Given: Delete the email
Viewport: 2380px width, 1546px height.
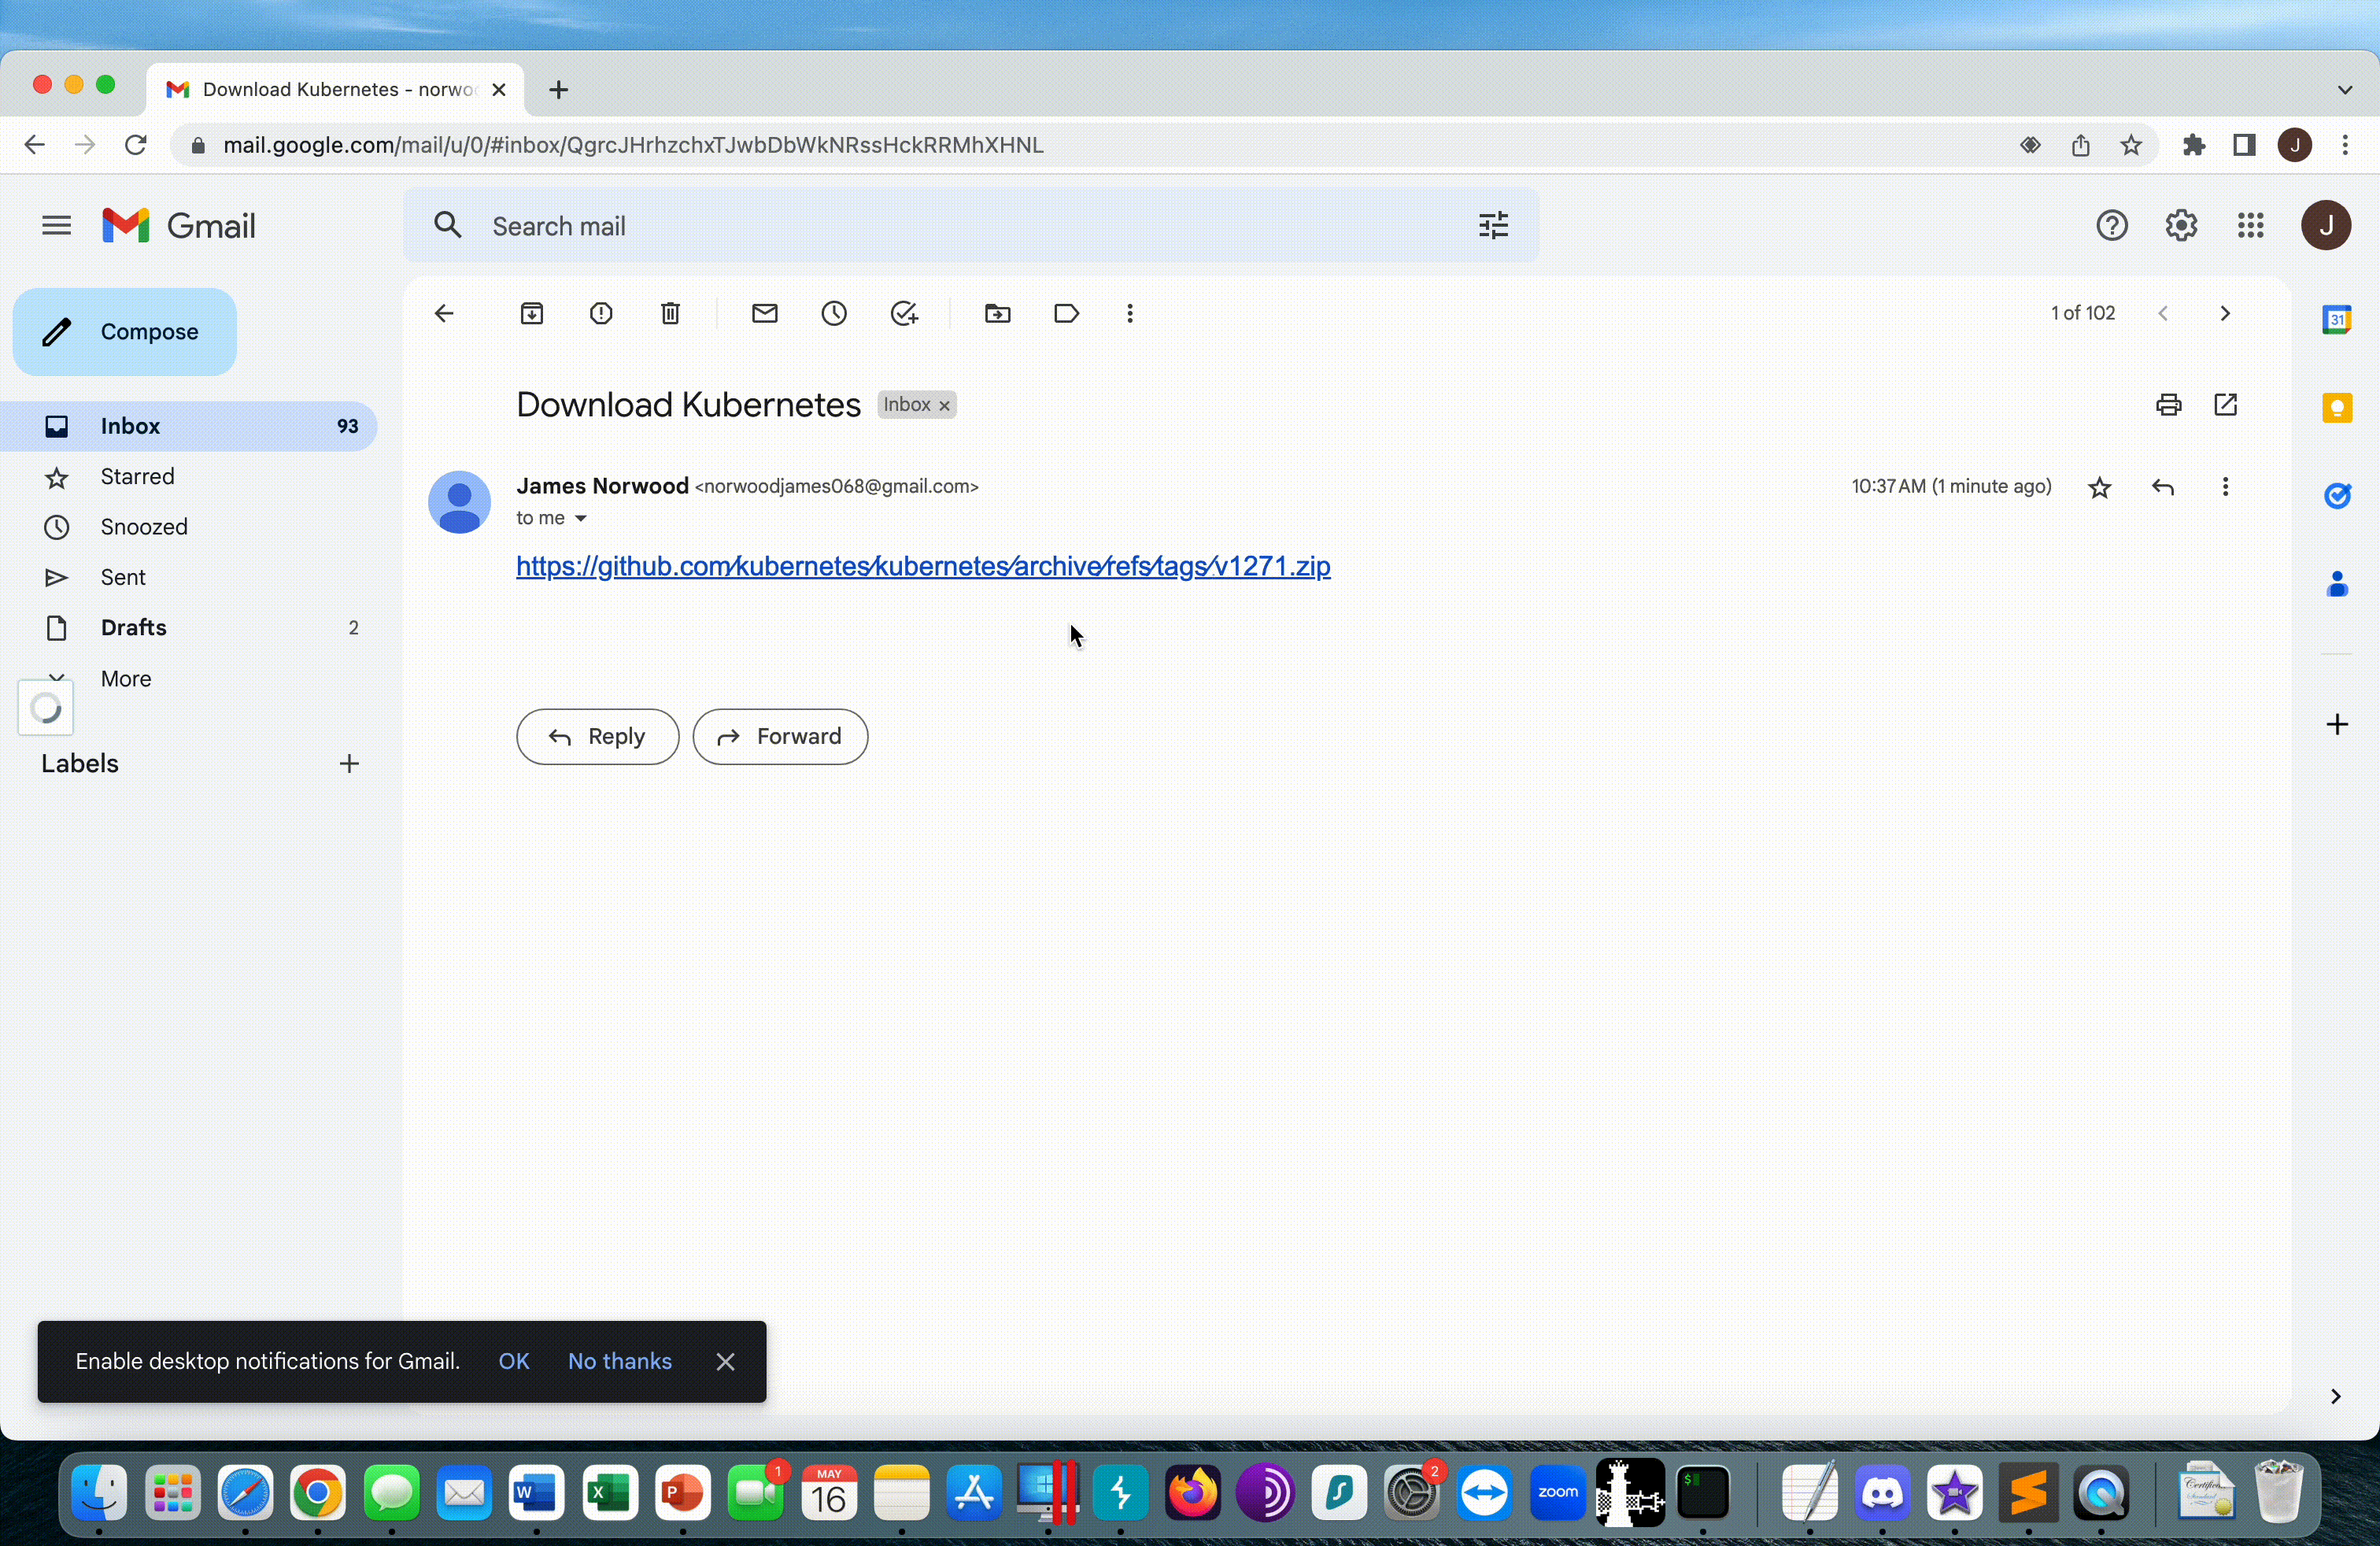Looking at the screenshot, I should coord(670,313).
